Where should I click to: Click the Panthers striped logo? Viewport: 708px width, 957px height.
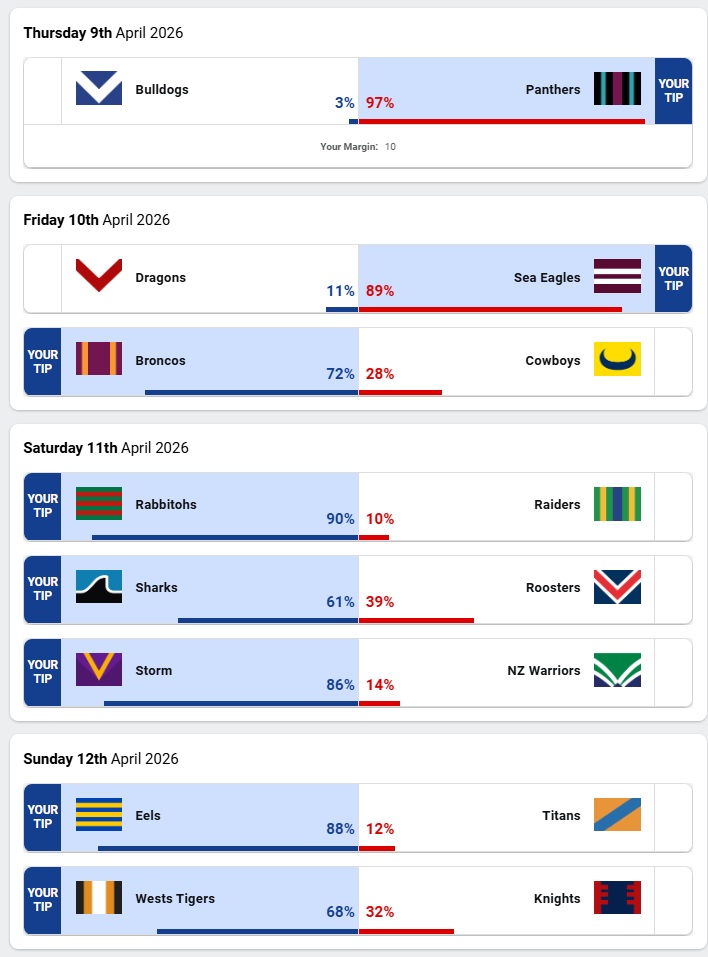coord(617,89)
